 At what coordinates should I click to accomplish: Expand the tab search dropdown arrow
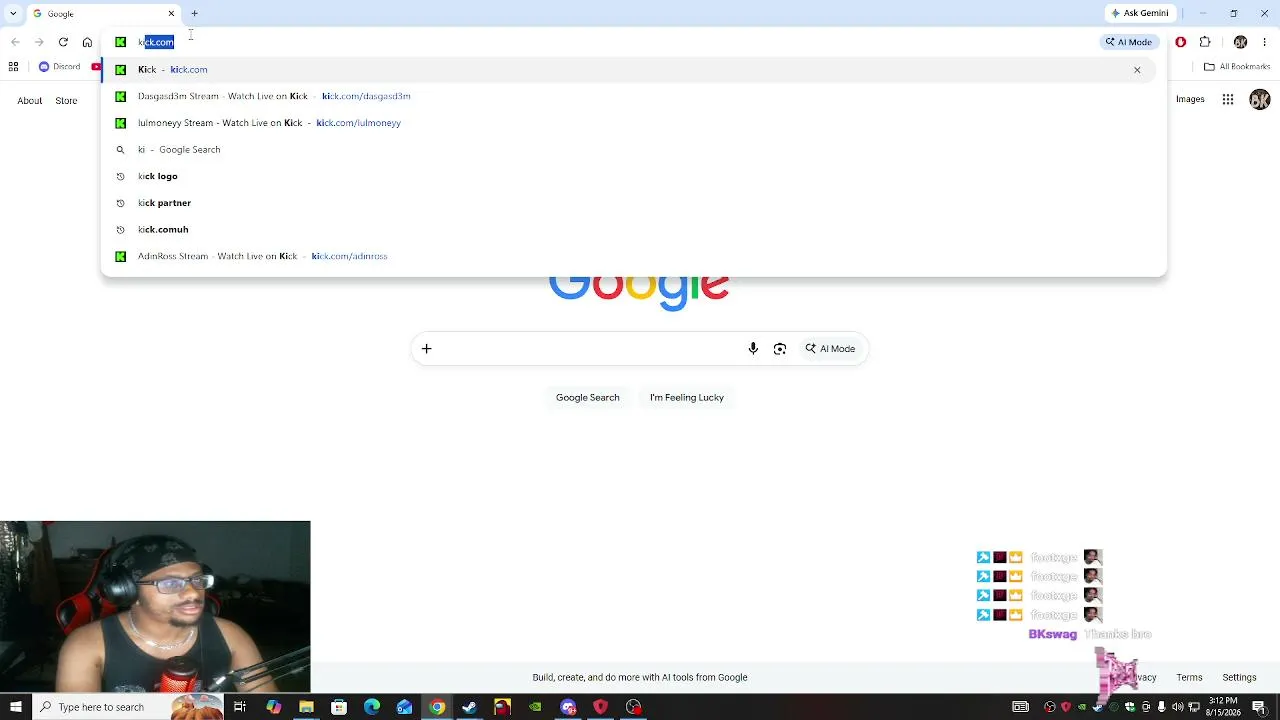13,14
